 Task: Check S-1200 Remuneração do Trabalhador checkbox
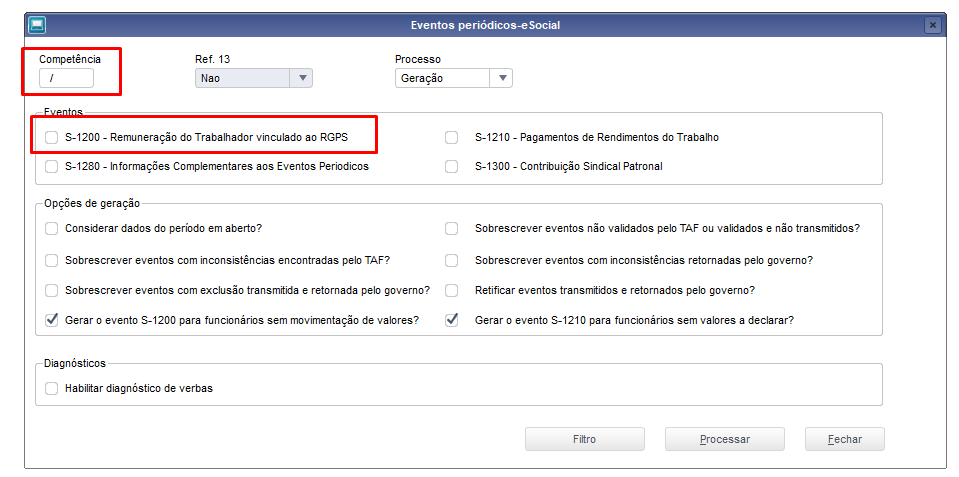tap(51, 138)
